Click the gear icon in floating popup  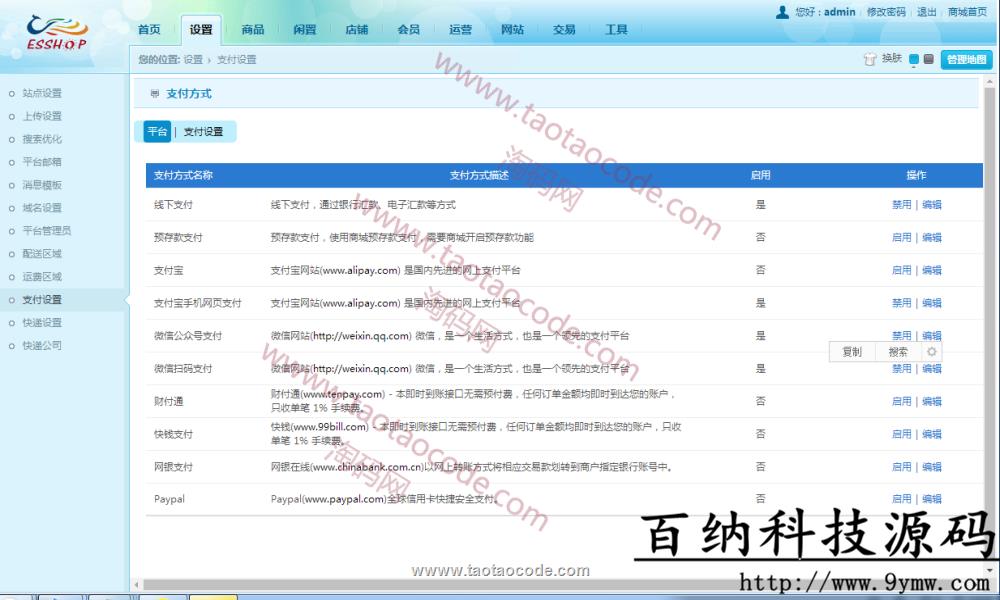[932, 352]
